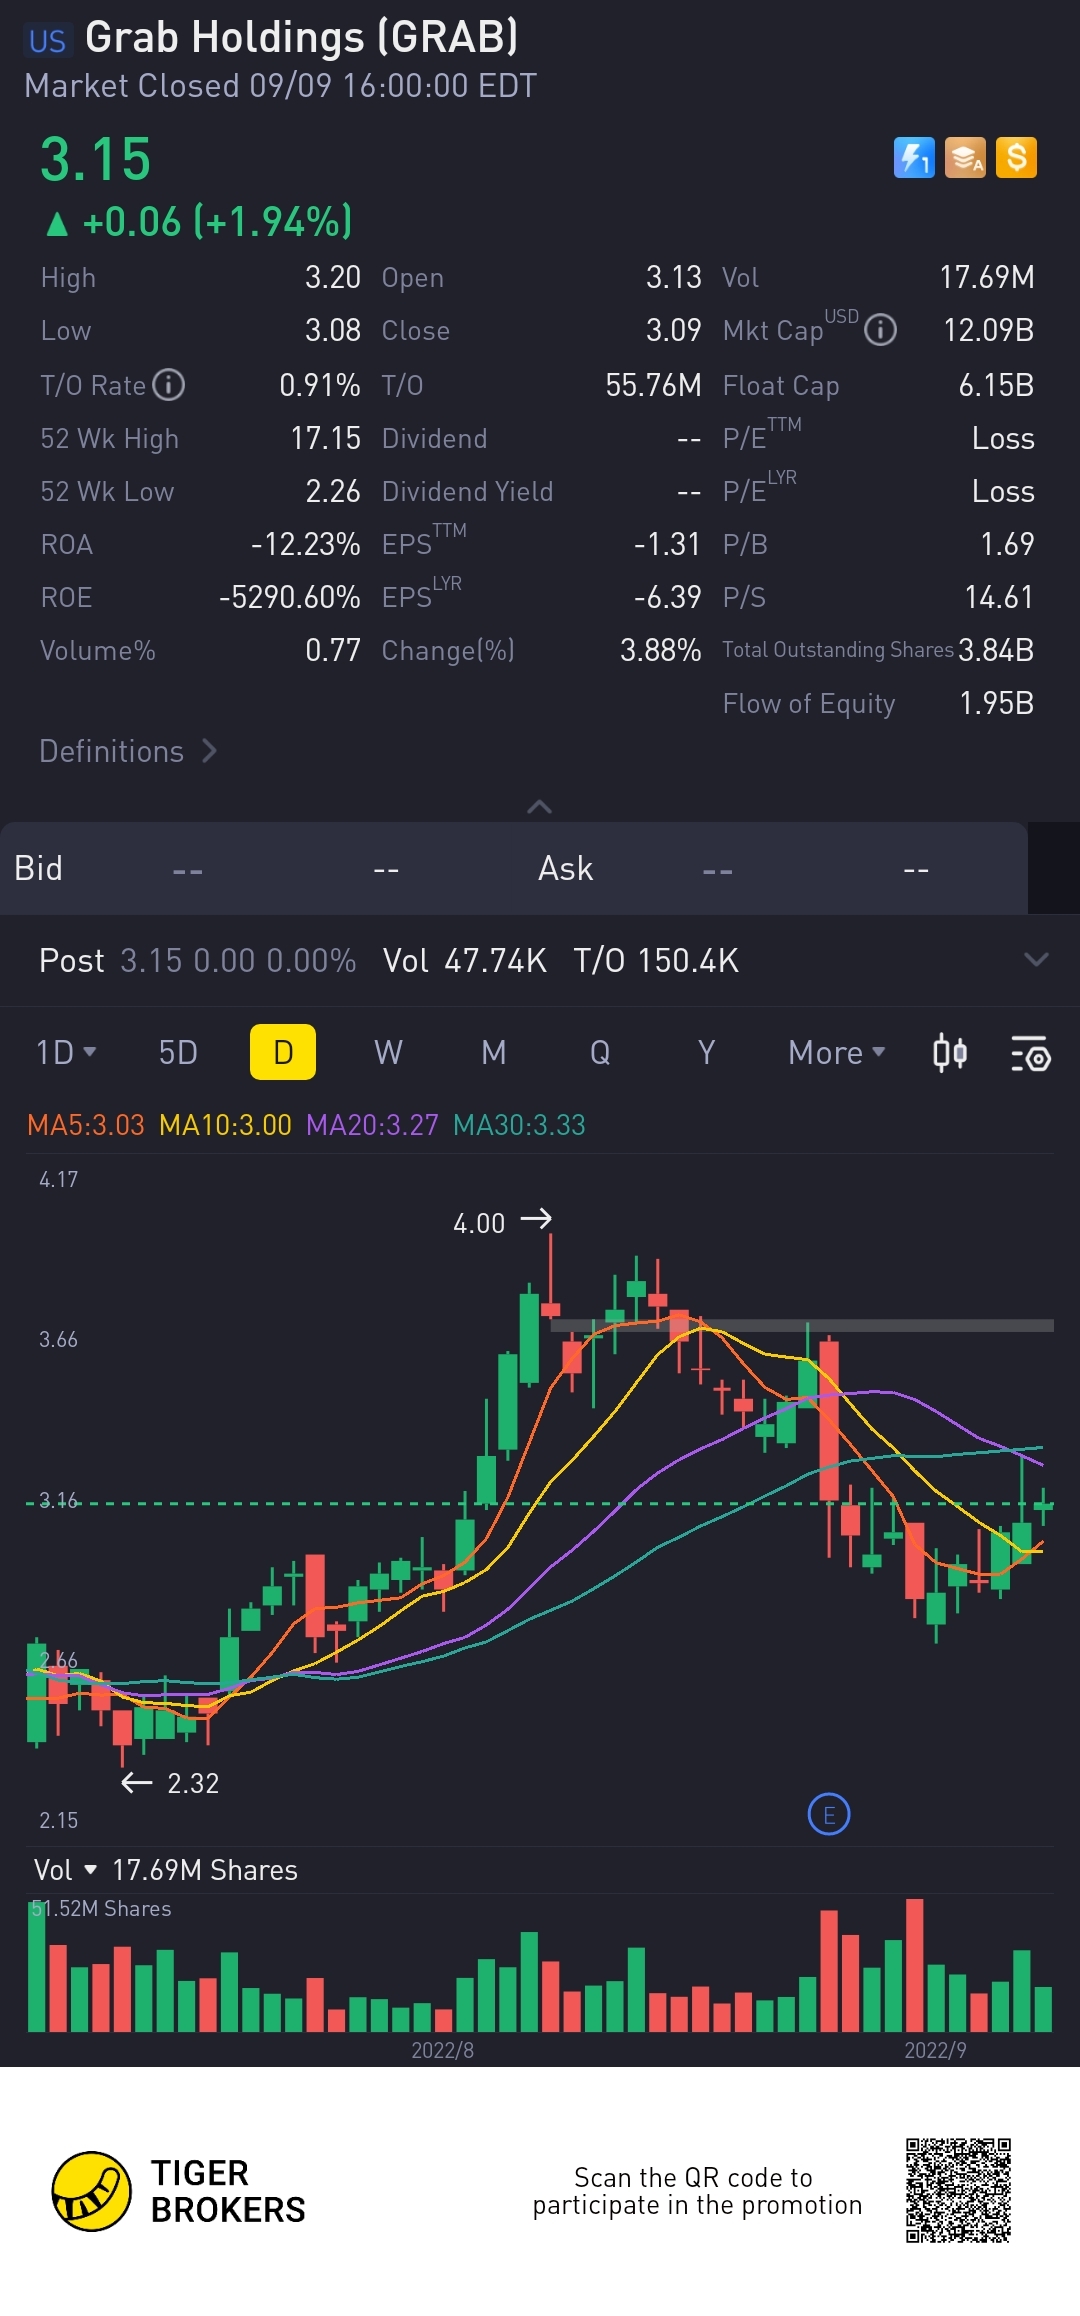Tap the Ask label in quote bar
The image size is (1080, 2316).
pos(565,868)
